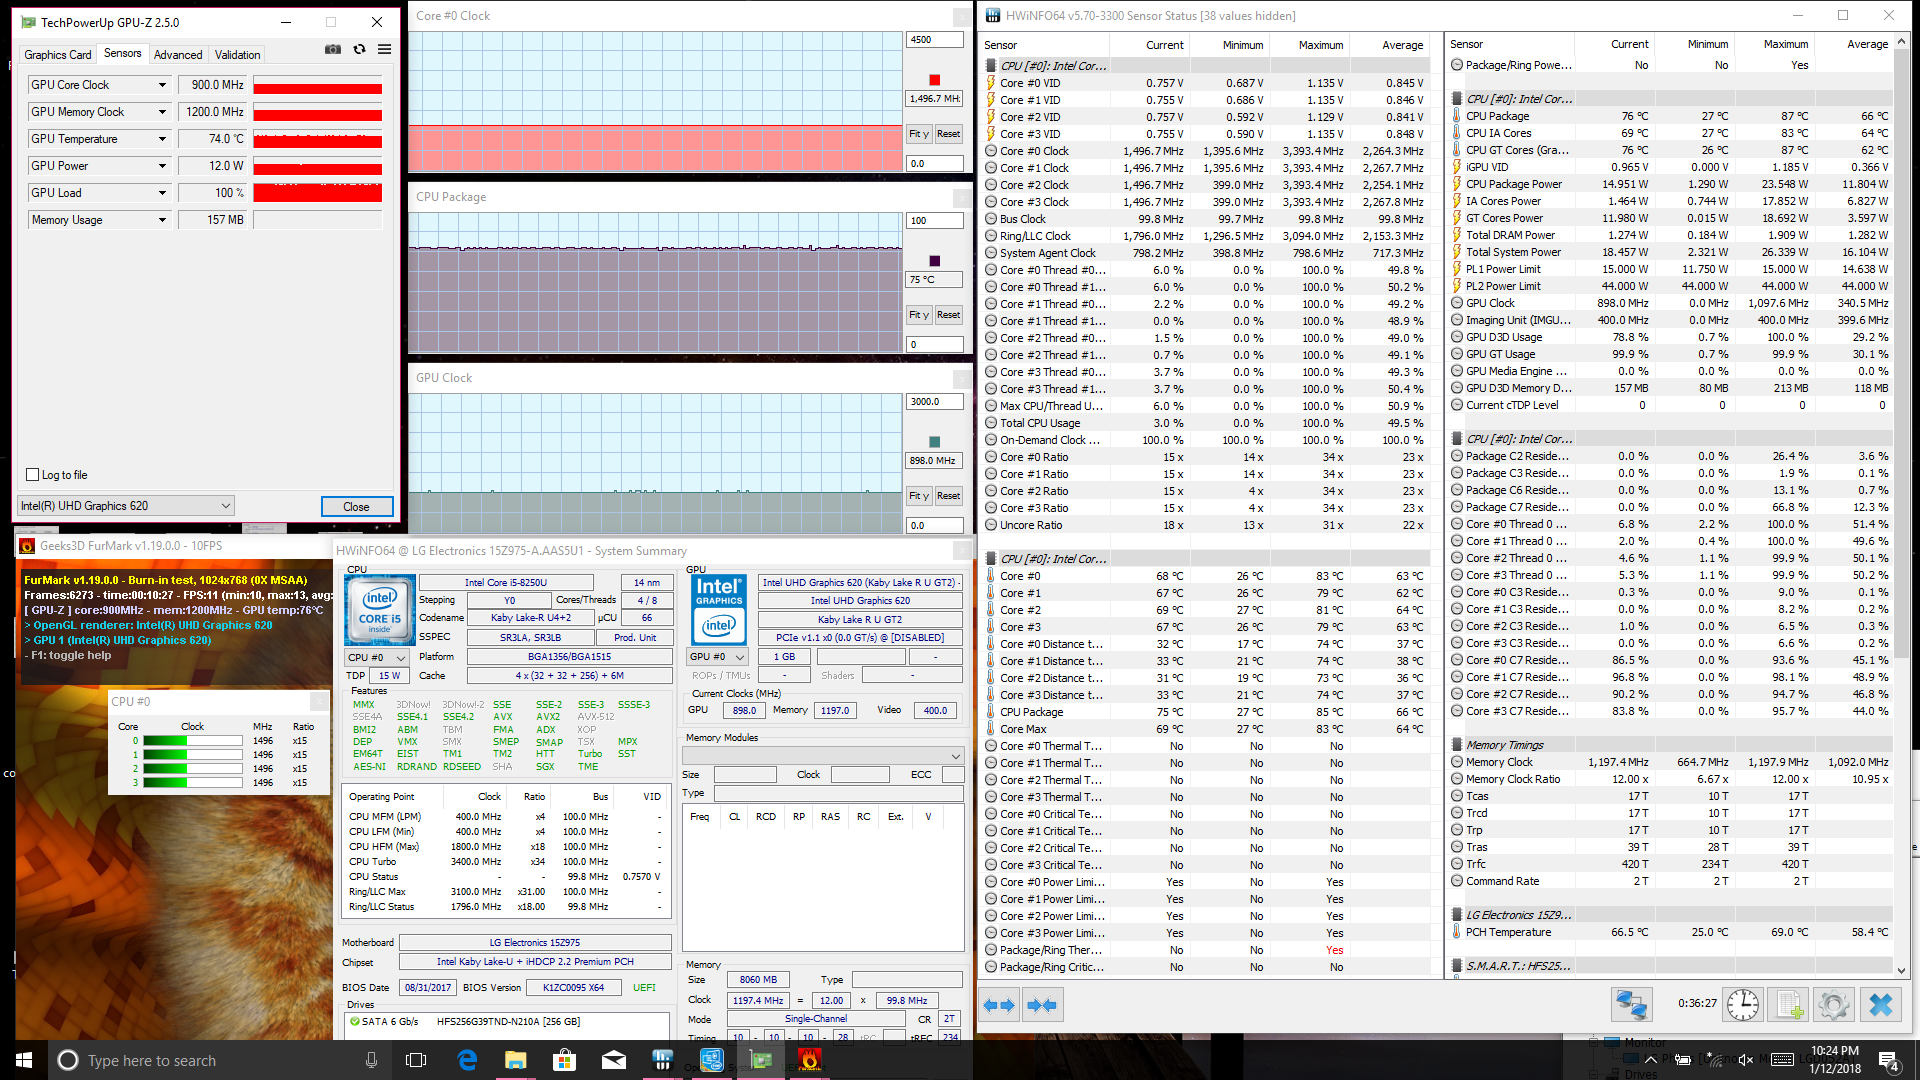Viewport: 1920px width, 1080px height.
Task: Open the GPU Core Clock sensor dropdown
Action: [162, 85]
